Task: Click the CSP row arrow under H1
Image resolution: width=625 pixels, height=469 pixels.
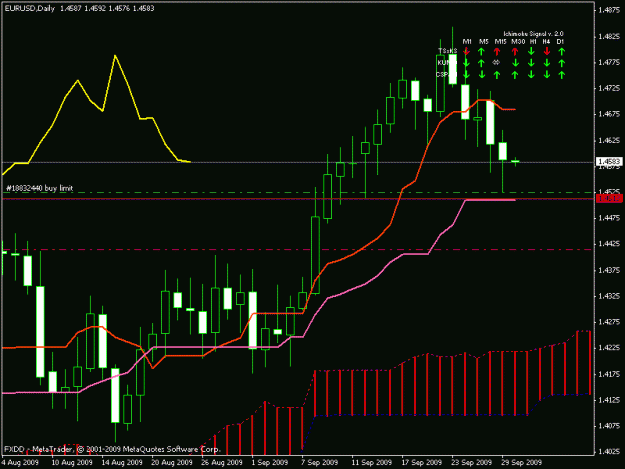Action: pos(531,75)
